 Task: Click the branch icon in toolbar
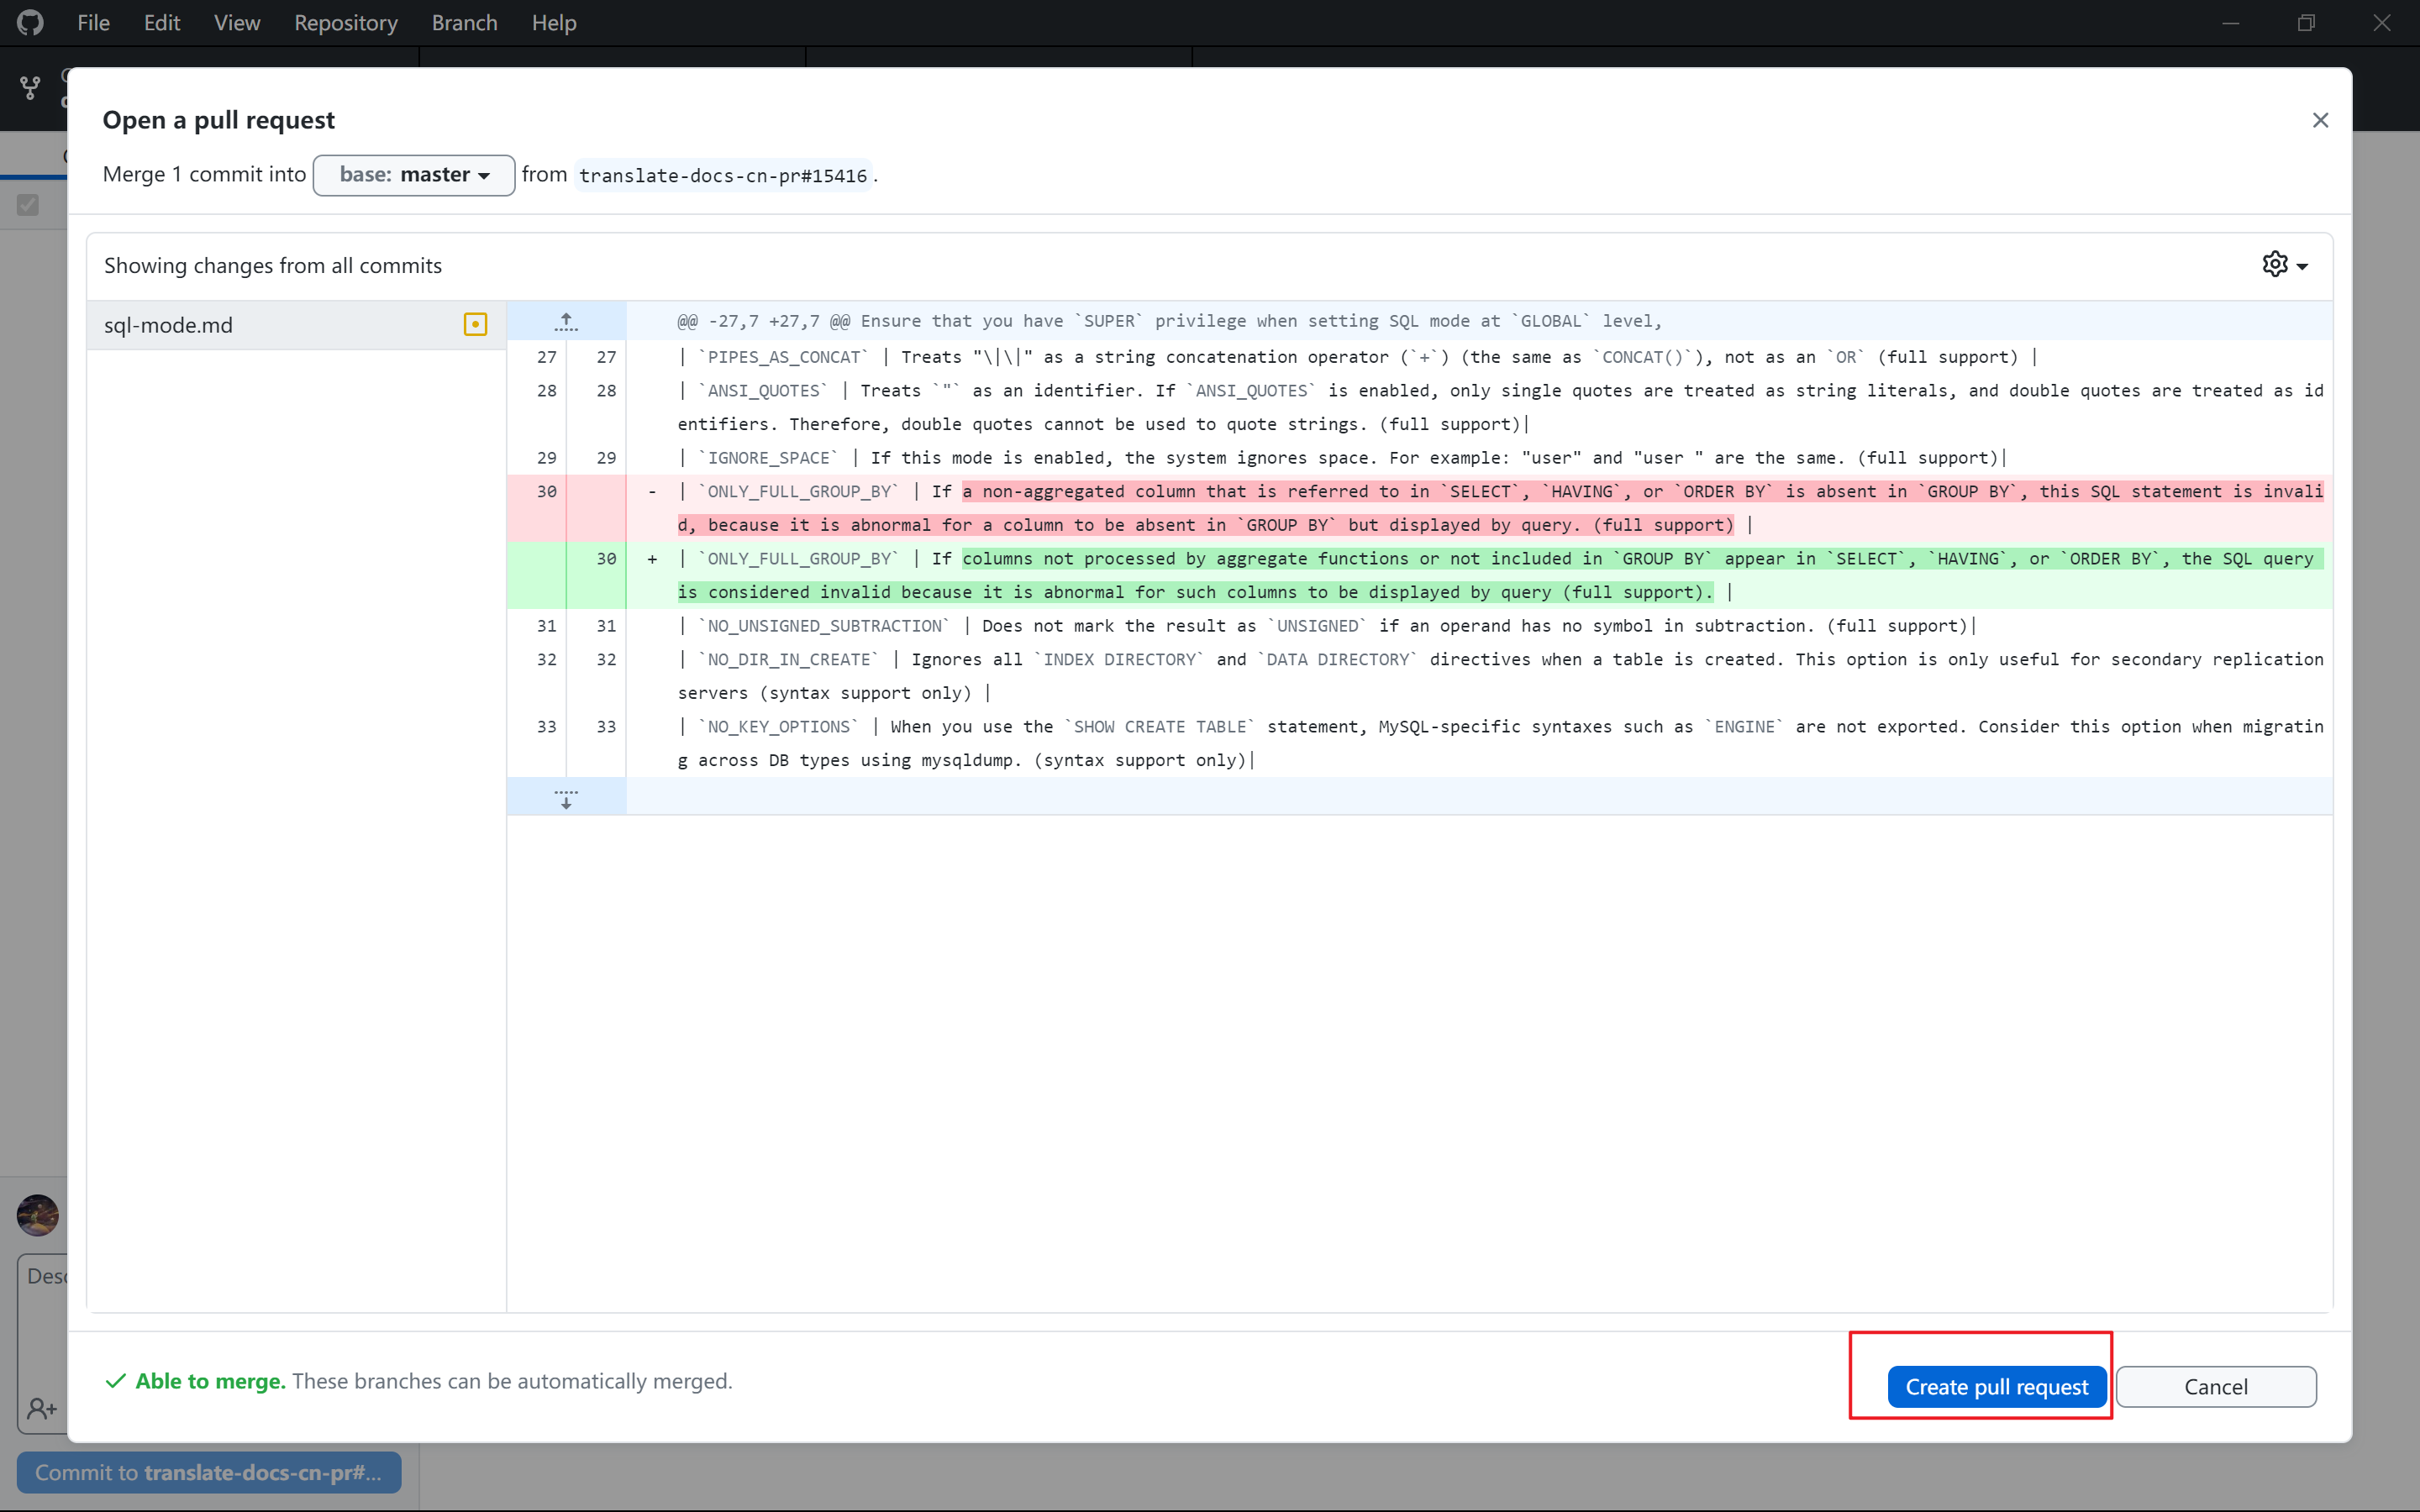tap(30, 88)
